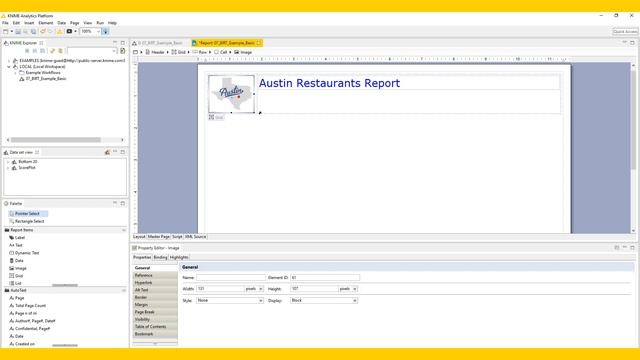The image size is (640, 360).
Task: Open the Insert menu
Action: coord(29,23)
